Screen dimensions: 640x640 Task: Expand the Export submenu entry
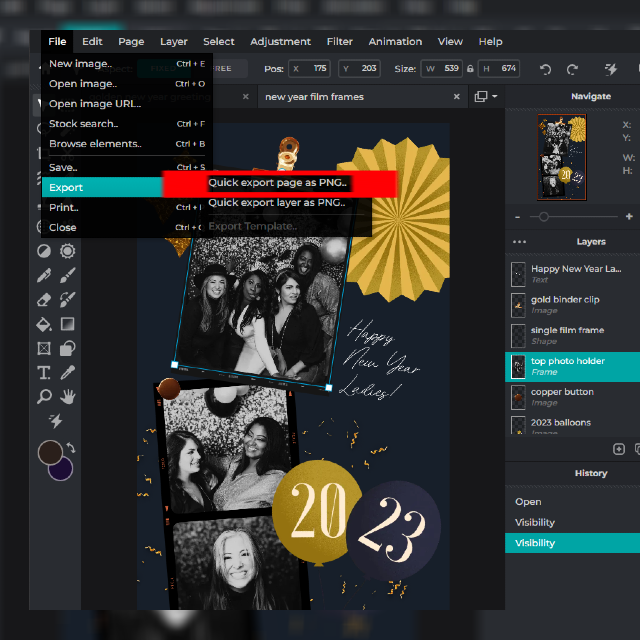pos(102,187)
